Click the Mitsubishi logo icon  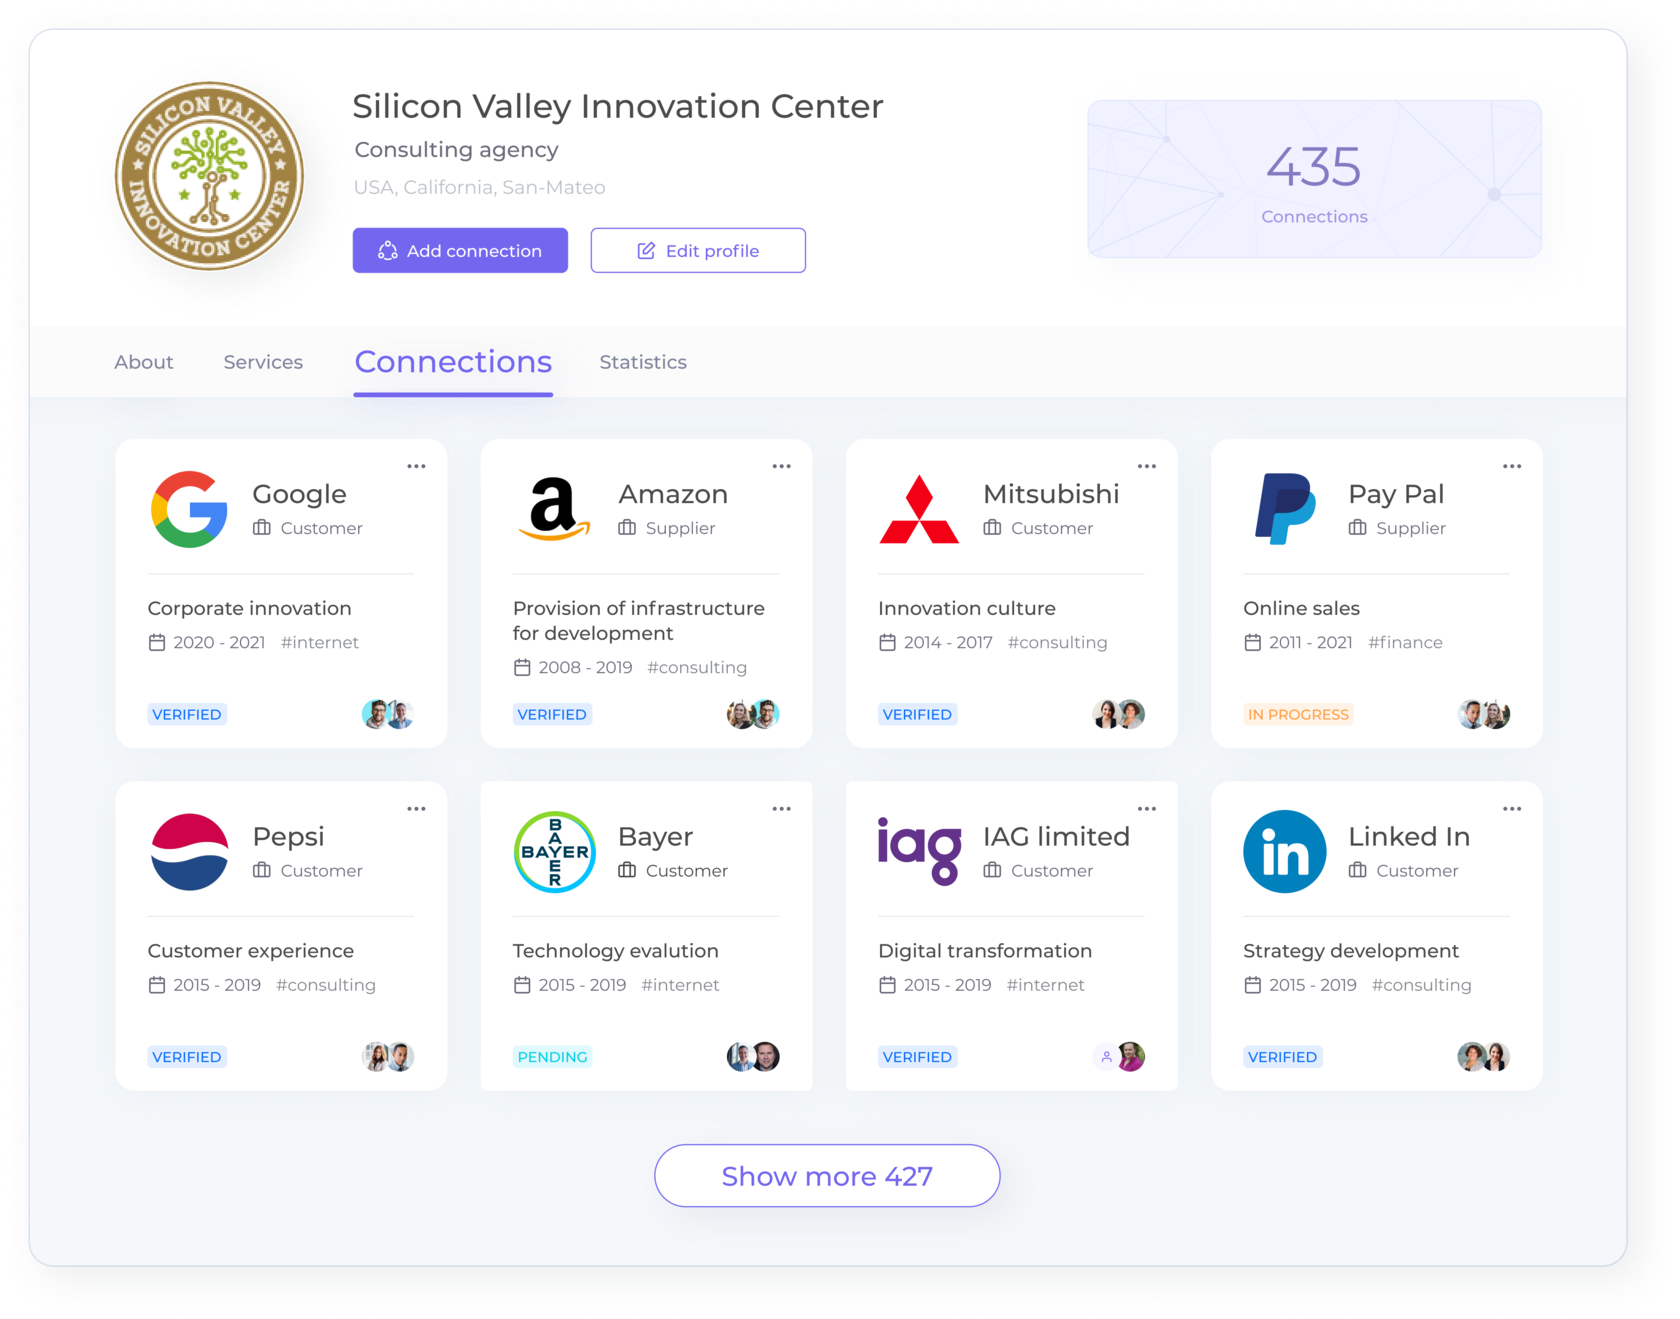pos(919,510)
